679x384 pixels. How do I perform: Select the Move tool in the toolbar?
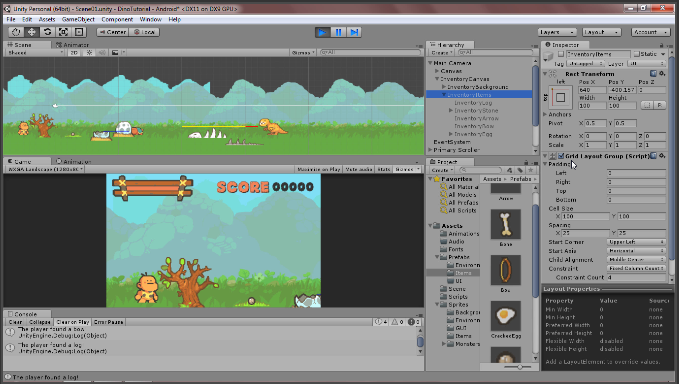click(32, 32)
